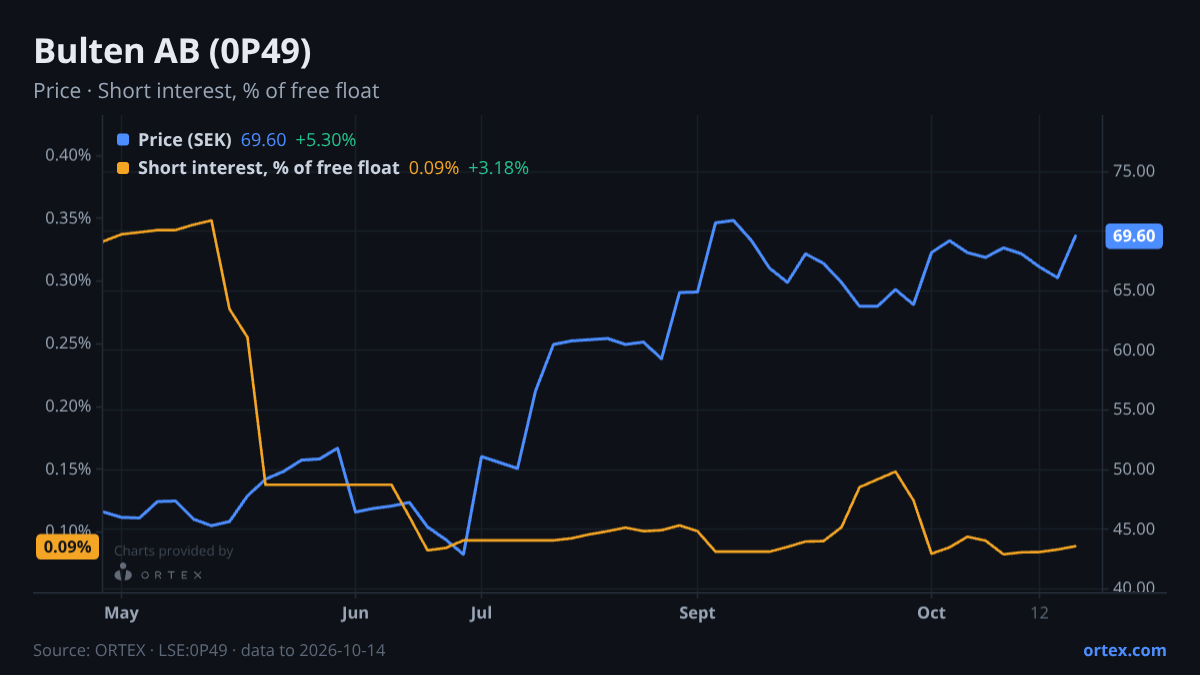Click the Jun label on the date axis
Screen dimensions: 1200x675
355,613
